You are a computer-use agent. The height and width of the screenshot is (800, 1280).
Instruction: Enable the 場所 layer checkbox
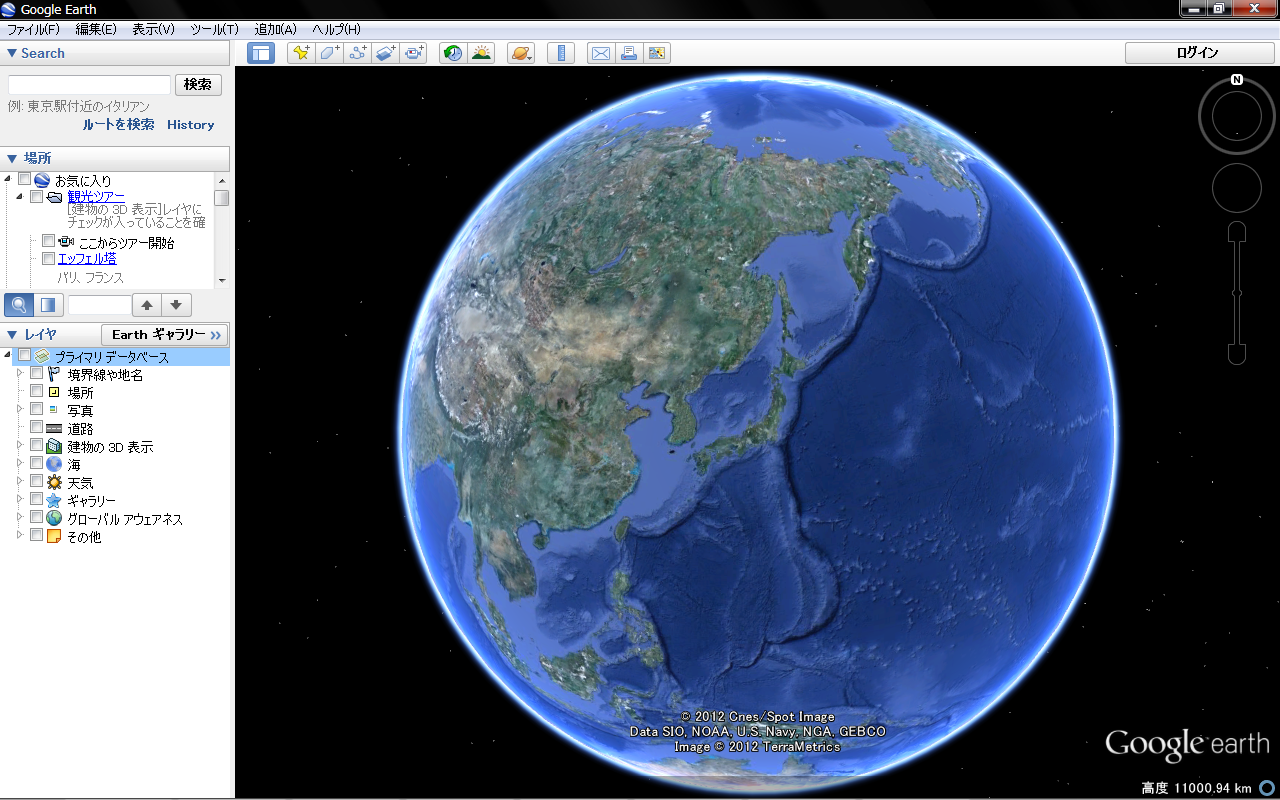click(x=37, y=391)
